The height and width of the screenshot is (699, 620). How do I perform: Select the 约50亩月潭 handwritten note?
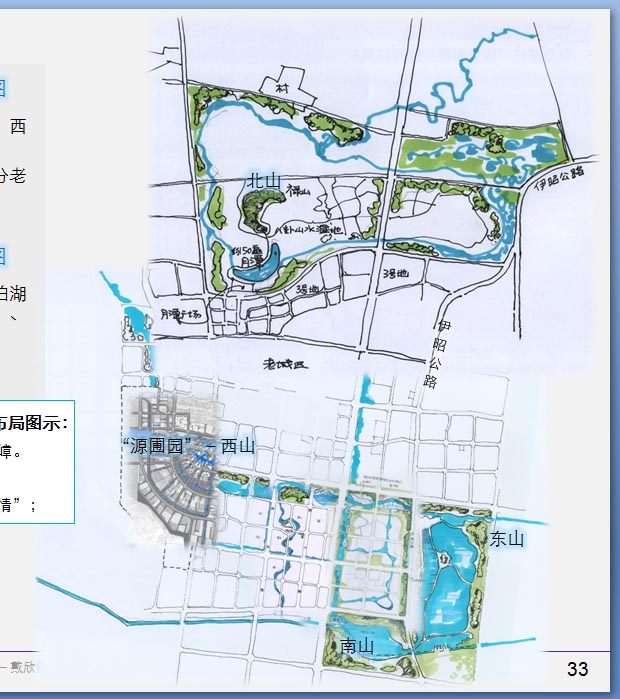[x=249, y=257]
